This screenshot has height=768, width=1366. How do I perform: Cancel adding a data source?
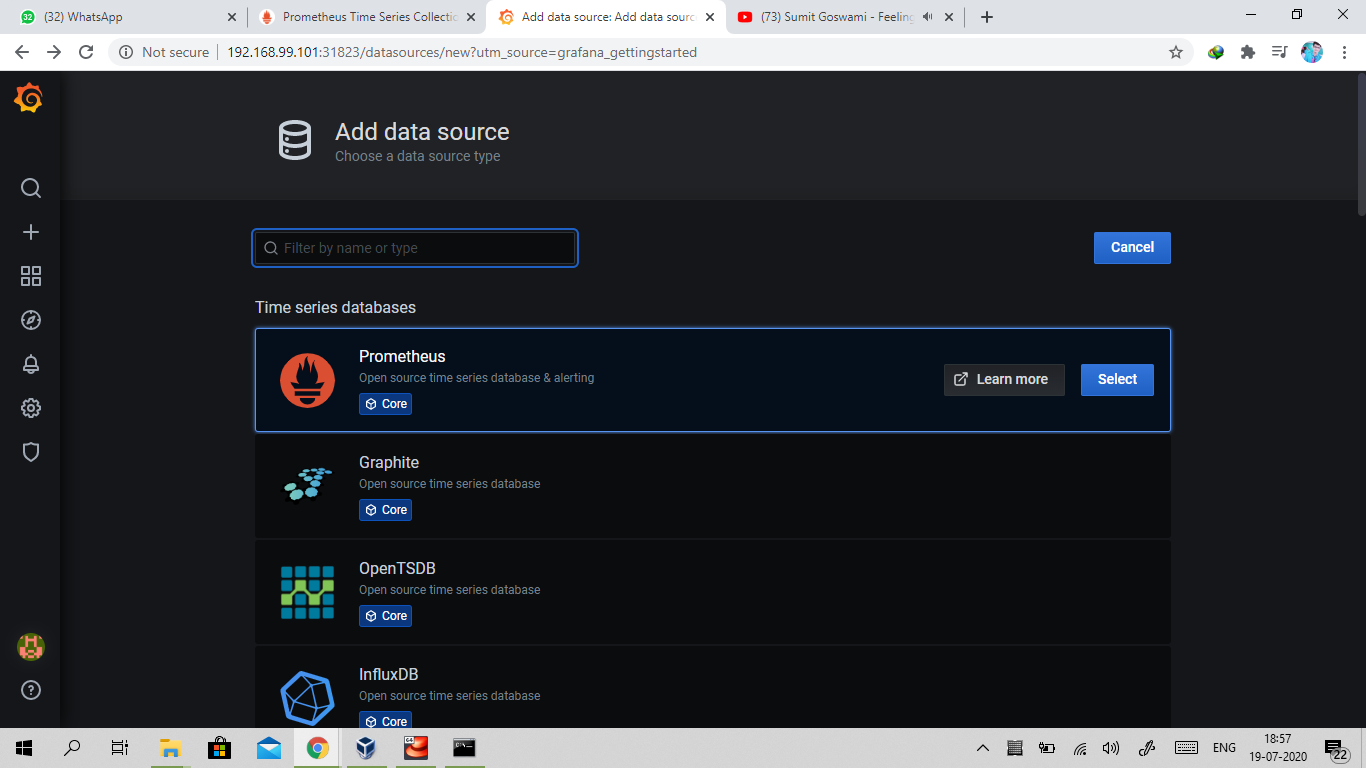tap(1132, 247)
